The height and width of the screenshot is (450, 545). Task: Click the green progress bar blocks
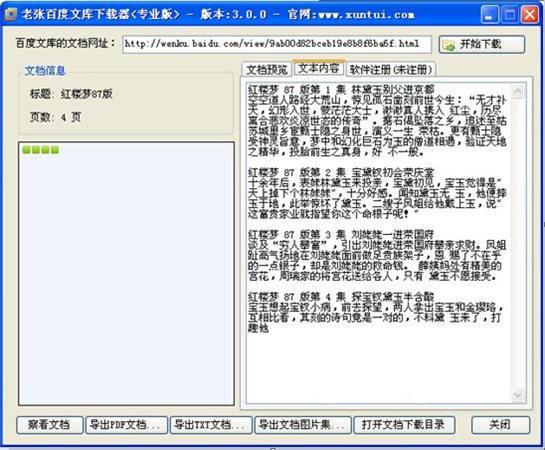40,150
